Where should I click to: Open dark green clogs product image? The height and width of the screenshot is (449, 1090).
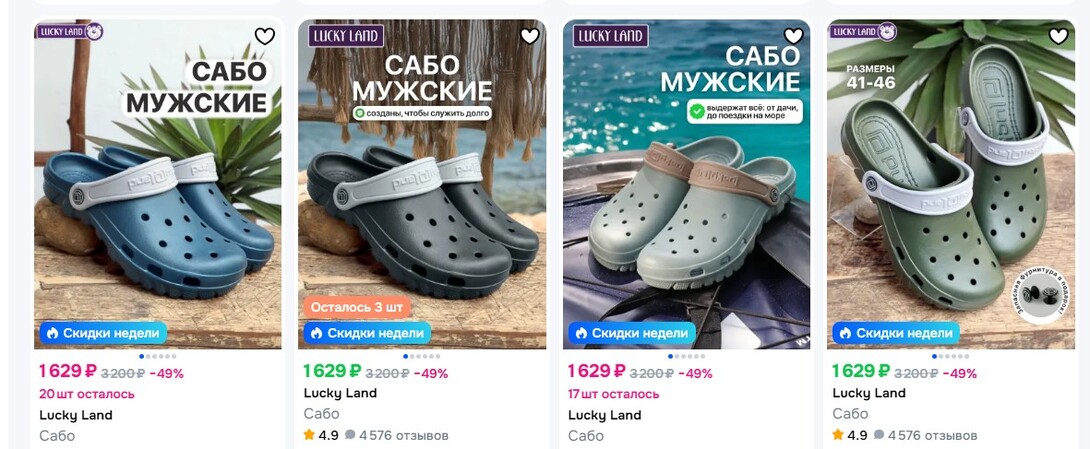click(951, 200)
